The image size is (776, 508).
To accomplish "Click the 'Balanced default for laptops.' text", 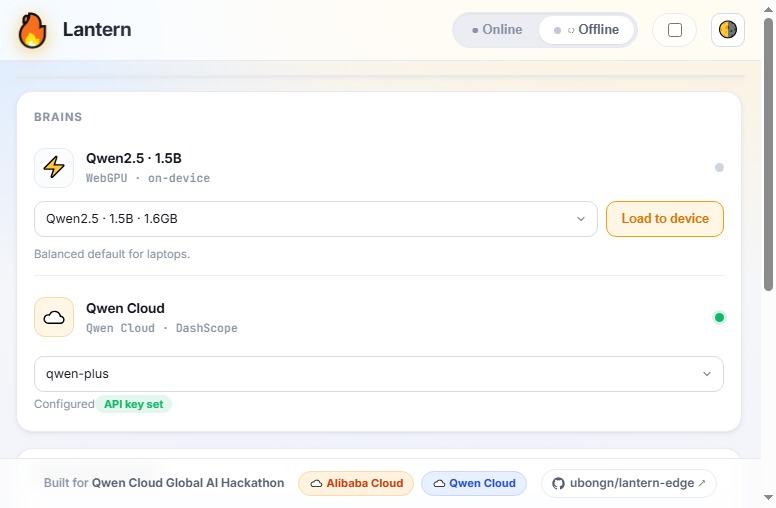I will point(112,254).
